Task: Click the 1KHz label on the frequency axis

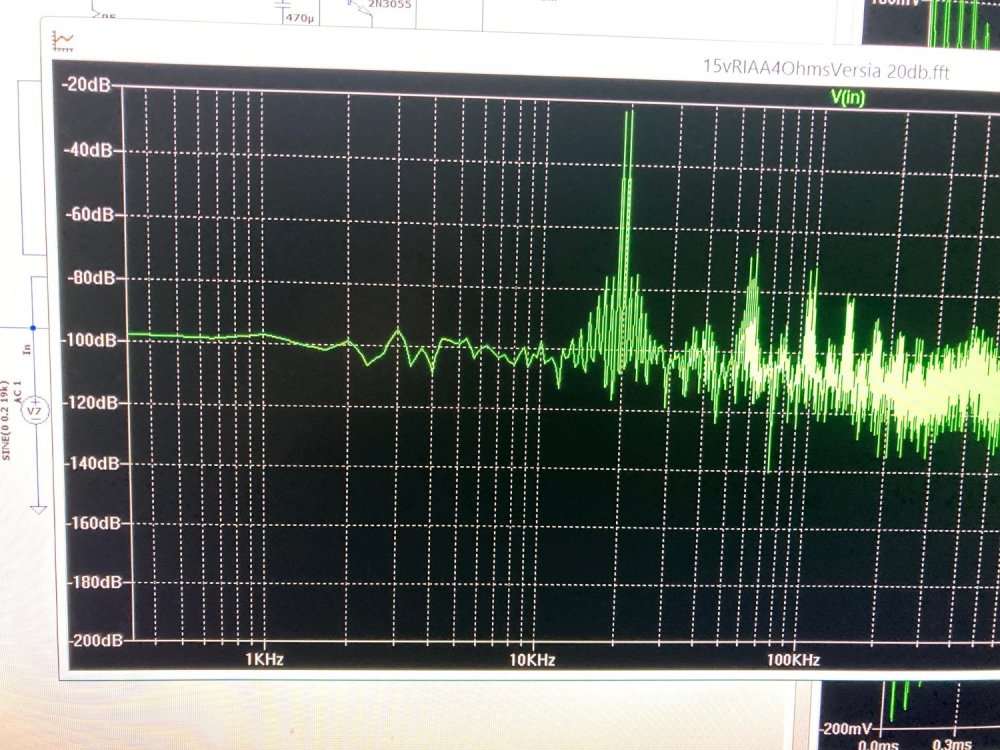Action: (263, 660)
